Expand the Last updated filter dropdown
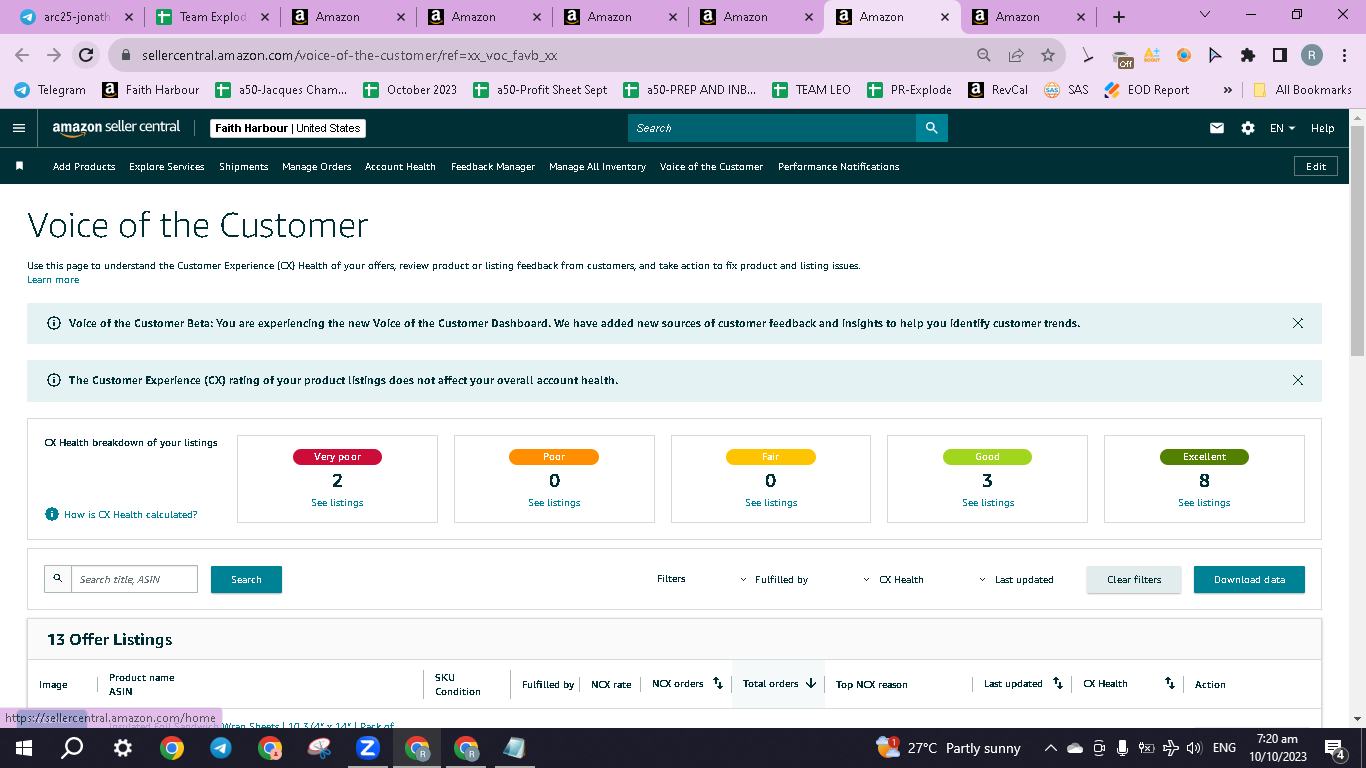The image size is (1366, 768). [x=1015, y=579]
